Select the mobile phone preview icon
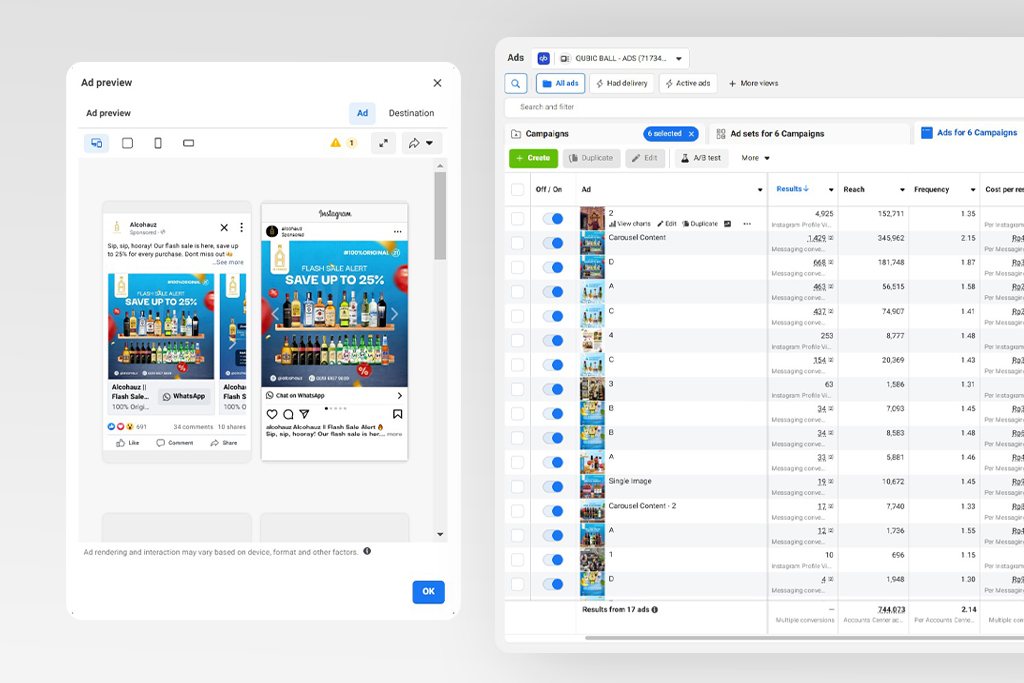Image resolution: width=1024 pixels, height=683 pixels. coord(158,143)
